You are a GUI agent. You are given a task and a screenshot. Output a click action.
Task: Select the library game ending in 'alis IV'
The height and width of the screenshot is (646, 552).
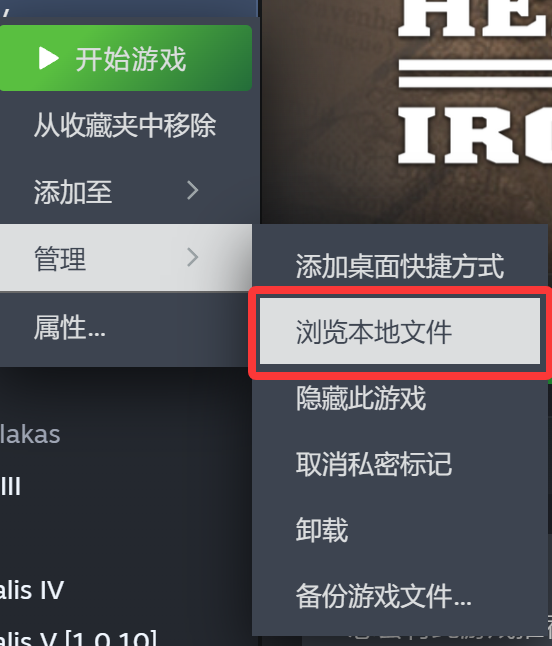point(32,590)
